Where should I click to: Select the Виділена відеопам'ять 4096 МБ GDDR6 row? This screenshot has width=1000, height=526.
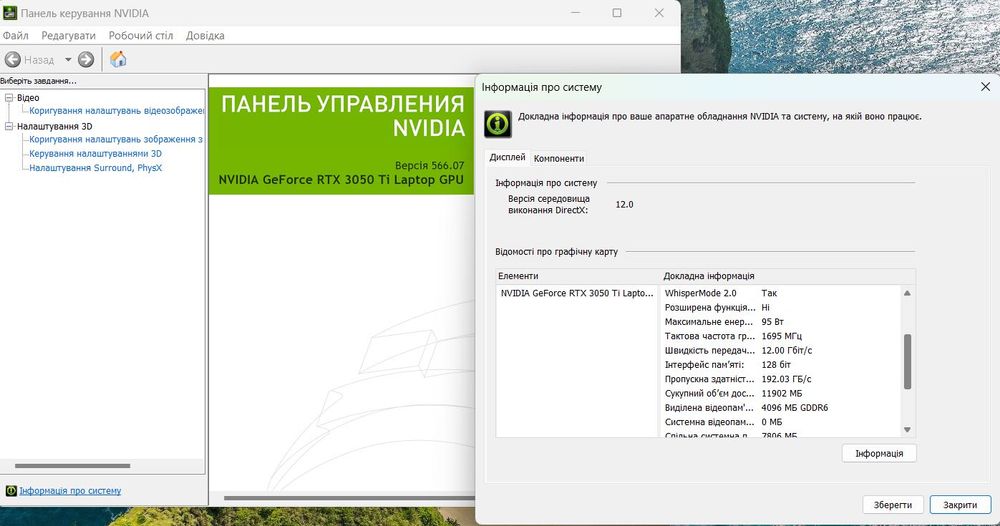pos(781,407)
